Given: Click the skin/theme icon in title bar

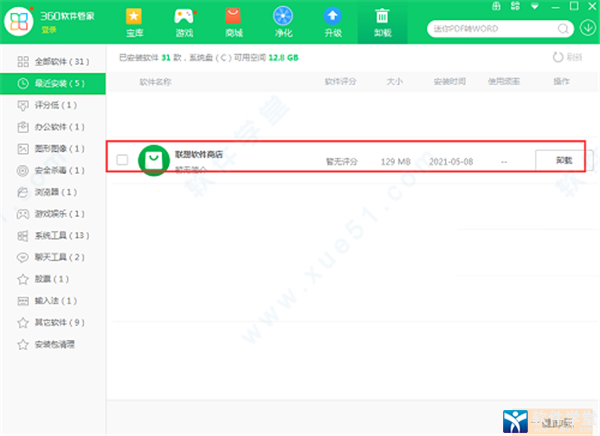Looking at the screenshot, I should point(496,6).
